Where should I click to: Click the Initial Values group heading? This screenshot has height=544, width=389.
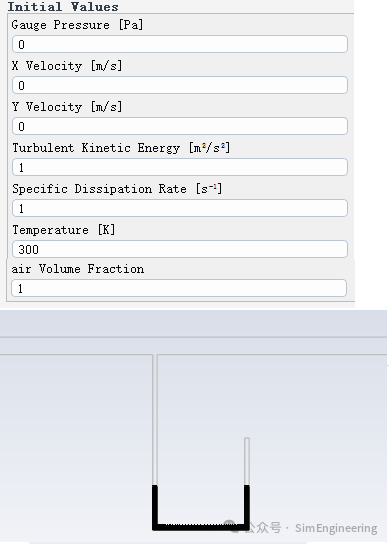click(x=63, y=6)
